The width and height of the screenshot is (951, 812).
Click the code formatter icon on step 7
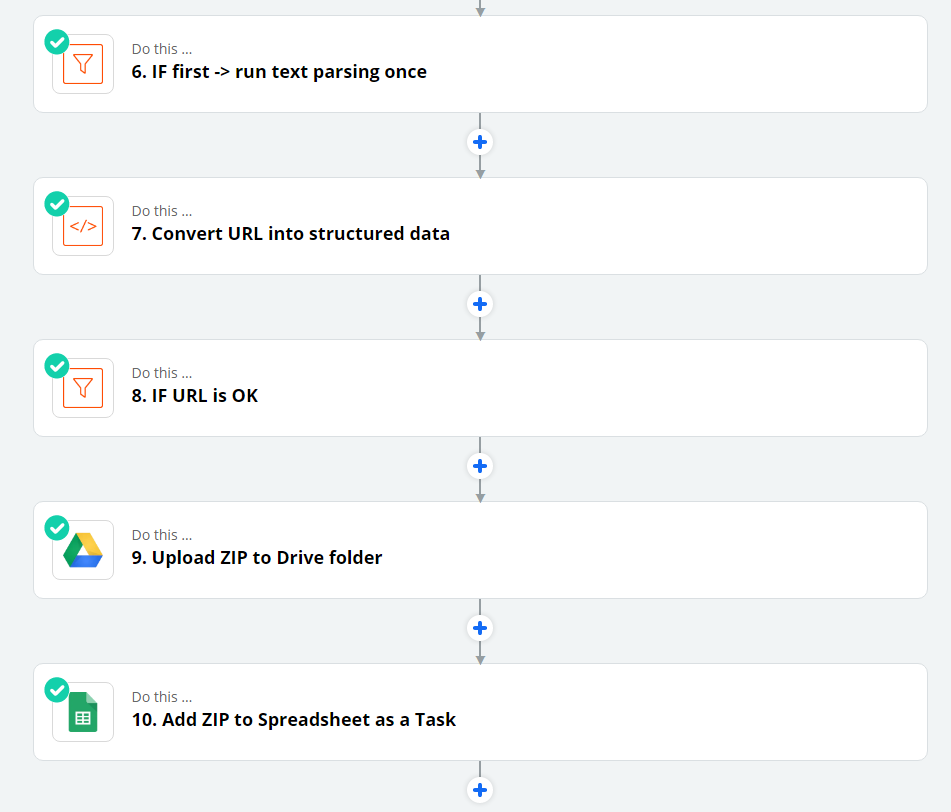click(x=82, y=225)
